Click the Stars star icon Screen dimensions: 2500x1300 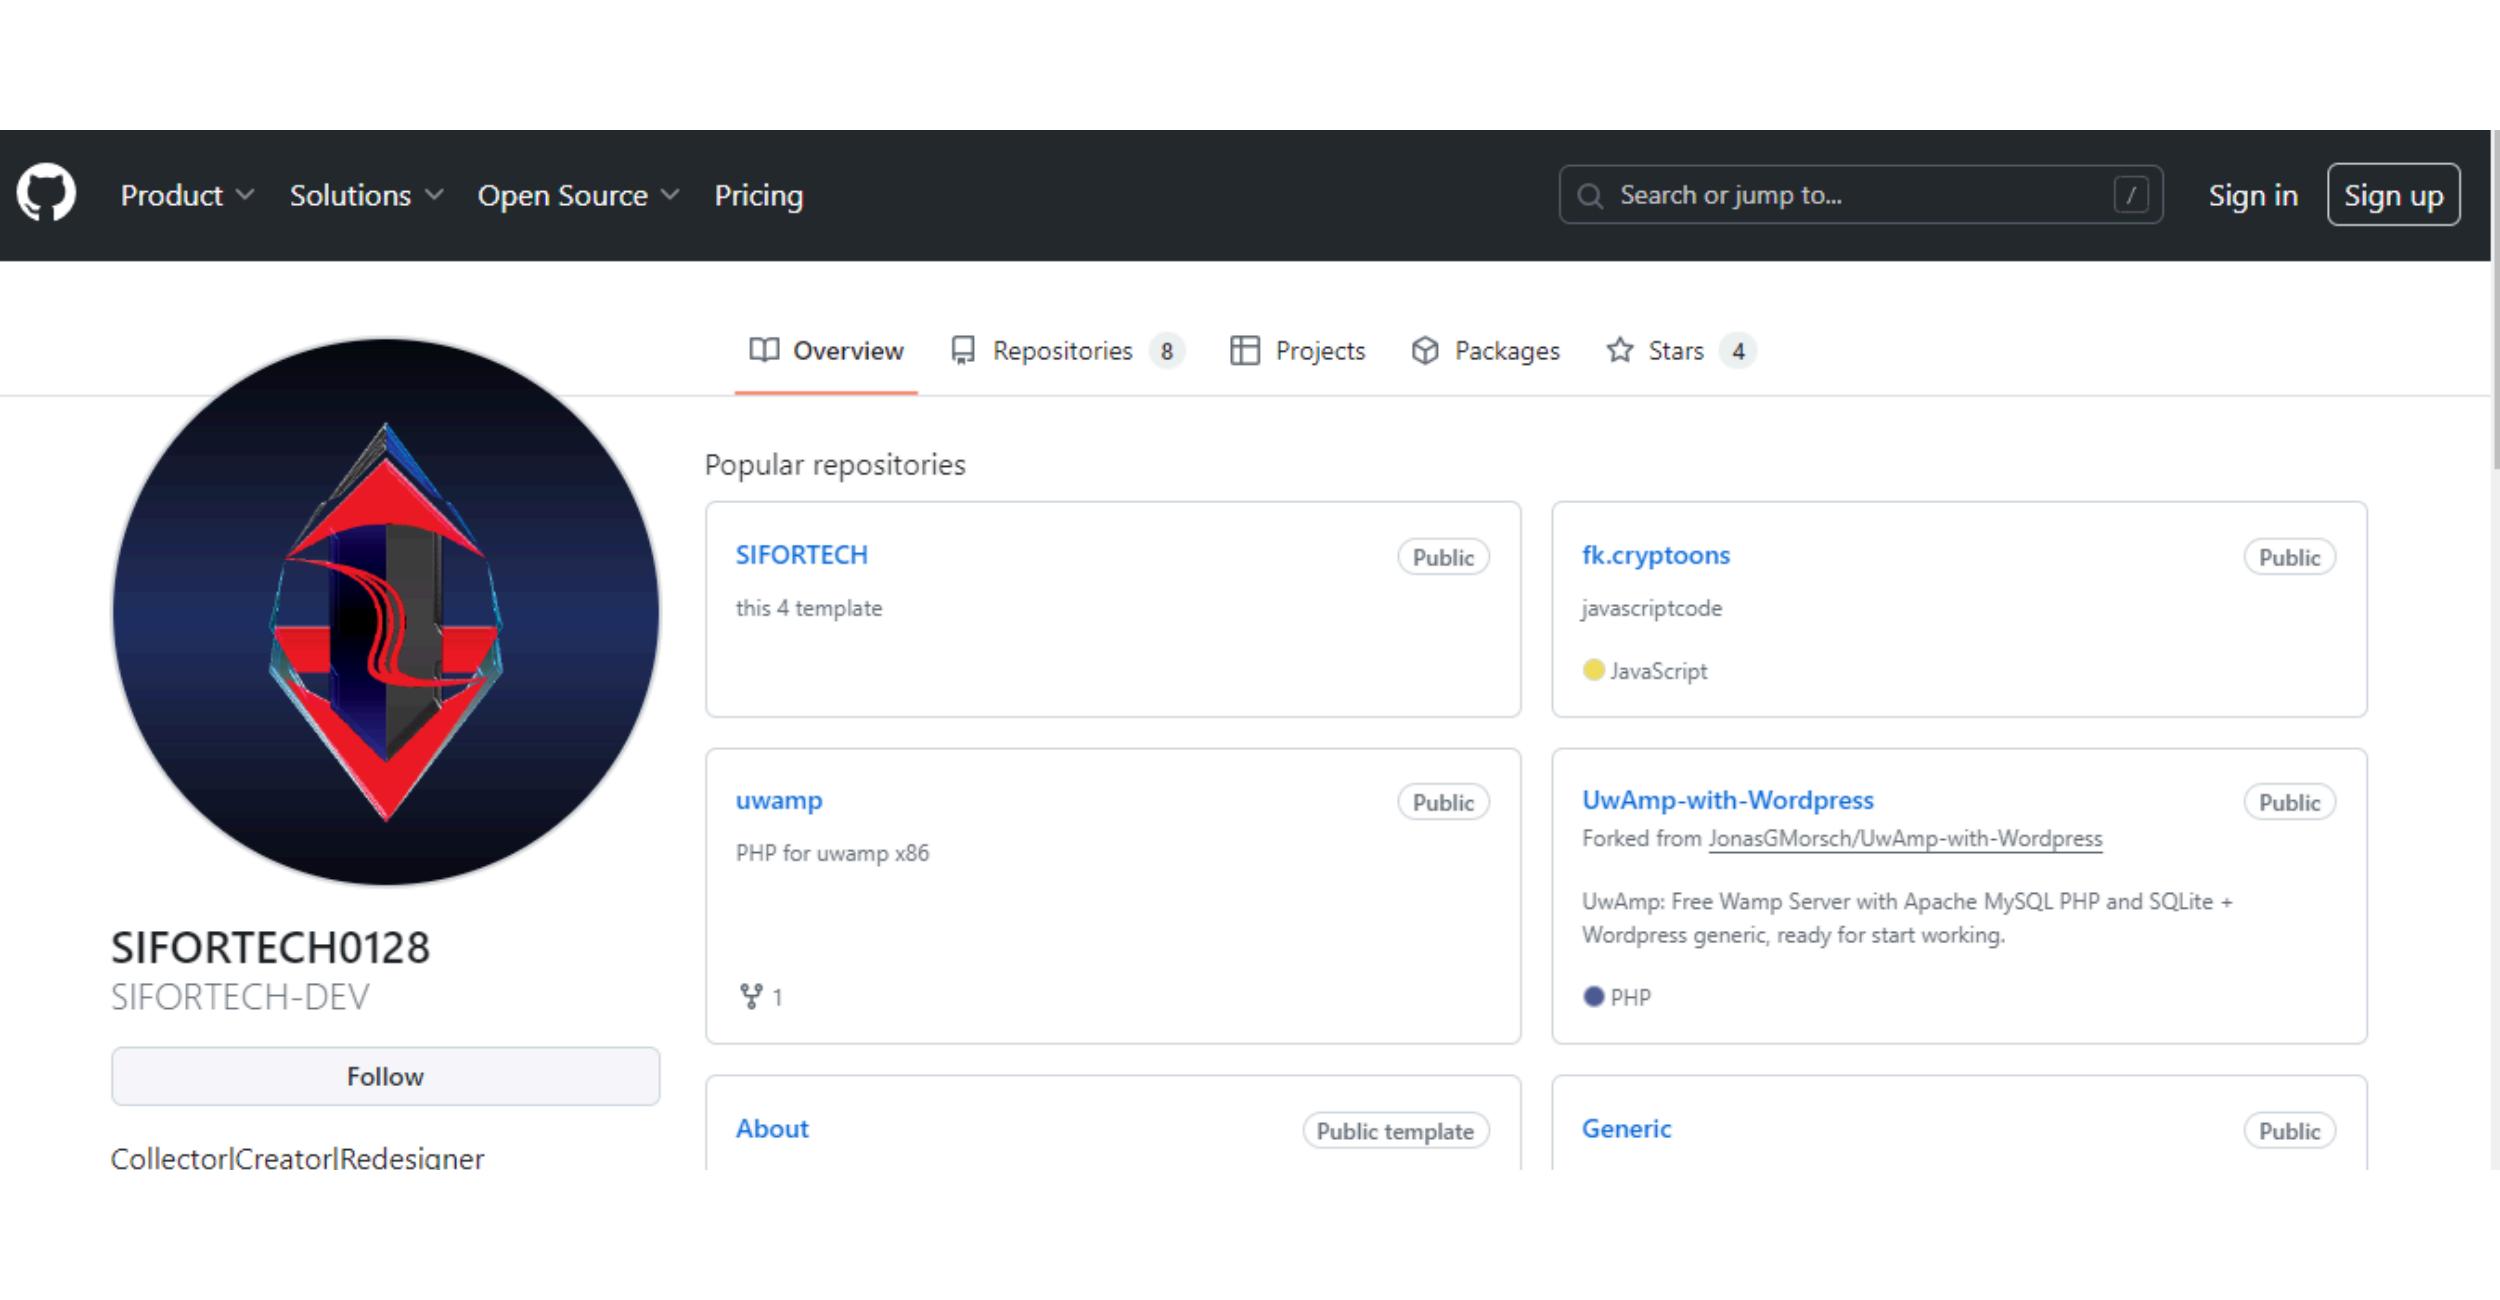(x=1621, y=351)
